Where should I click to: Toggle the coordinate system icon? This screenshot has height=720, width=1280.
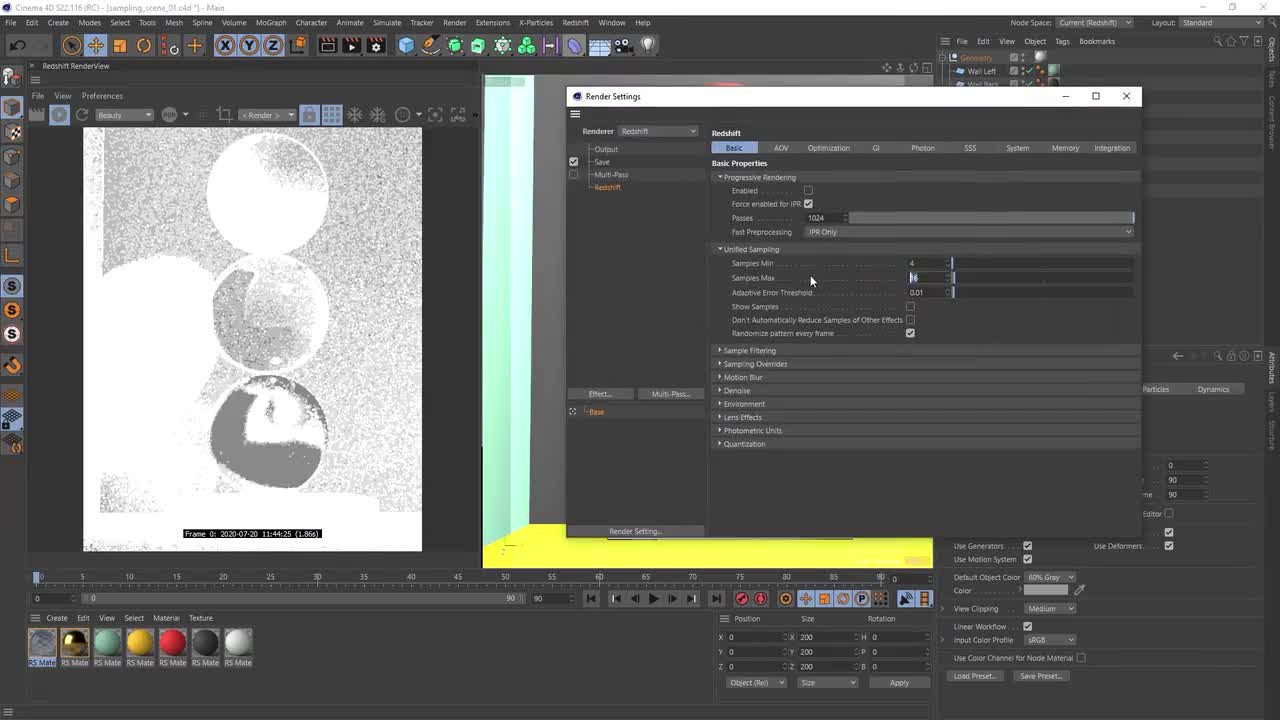click(x=297, y=45)
